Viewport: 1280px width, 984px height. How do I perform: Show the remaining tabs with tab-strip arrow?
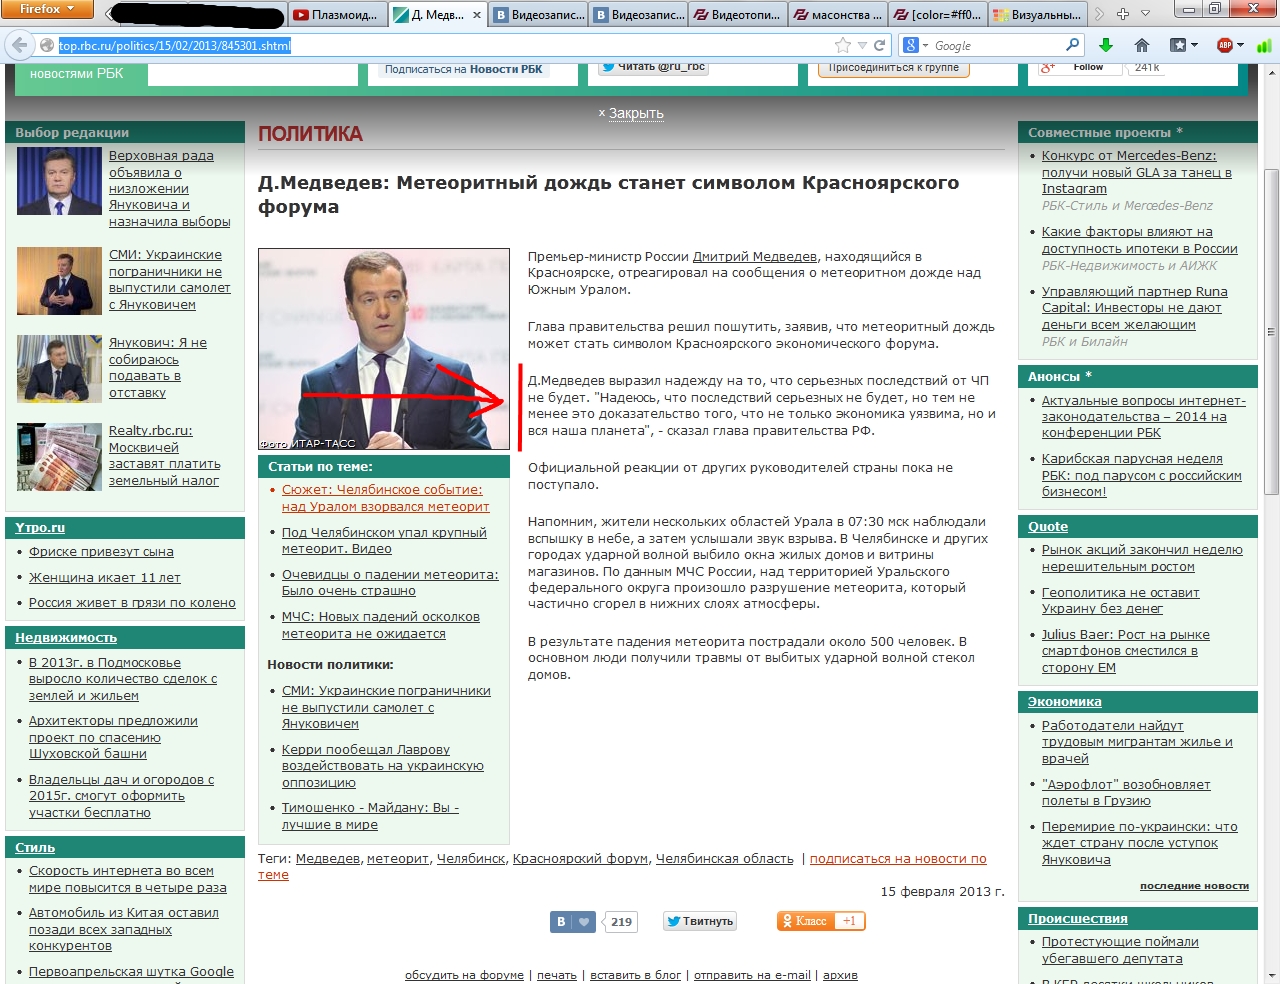click(1100, 14)
